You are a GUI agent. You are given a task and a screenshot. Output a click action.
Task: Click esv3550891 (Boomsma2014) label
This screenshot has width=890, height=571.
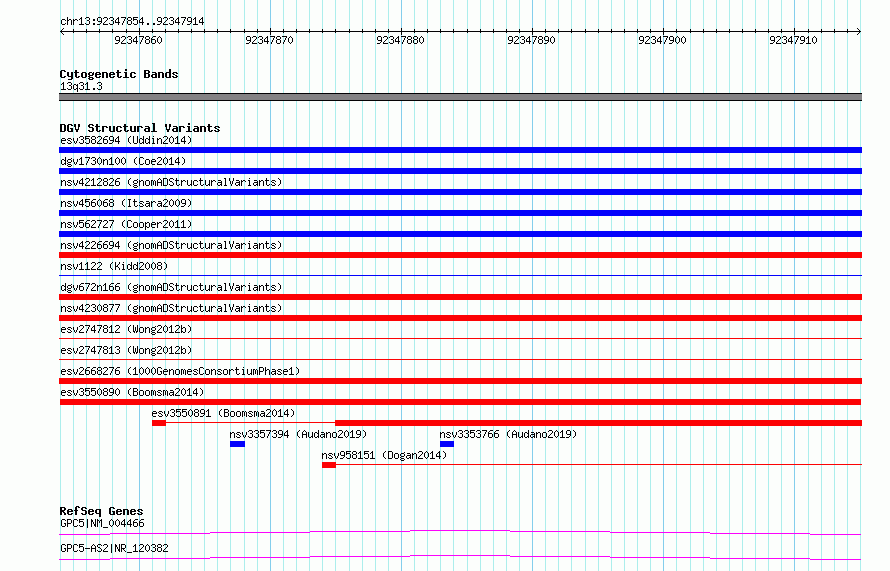[x=223, y=413]
